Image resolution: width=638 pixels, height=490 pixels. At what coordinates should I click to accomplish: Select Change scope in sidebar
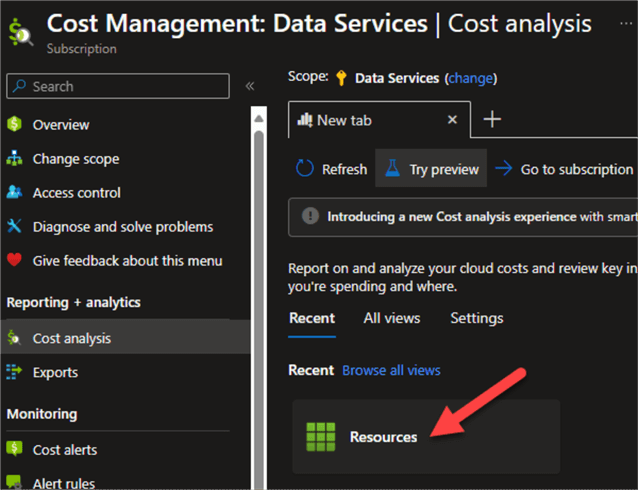(x=75, y=159)
